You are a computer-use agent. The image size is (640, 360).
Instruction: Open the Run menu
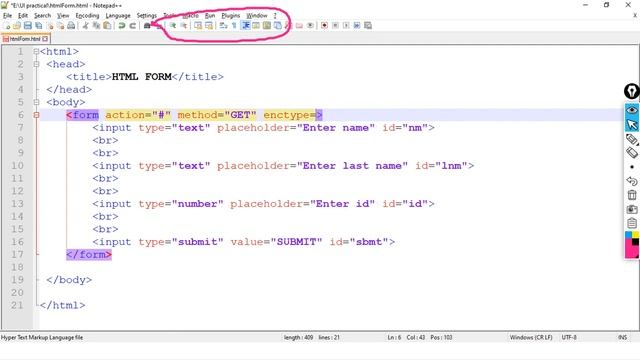point(210,16)
